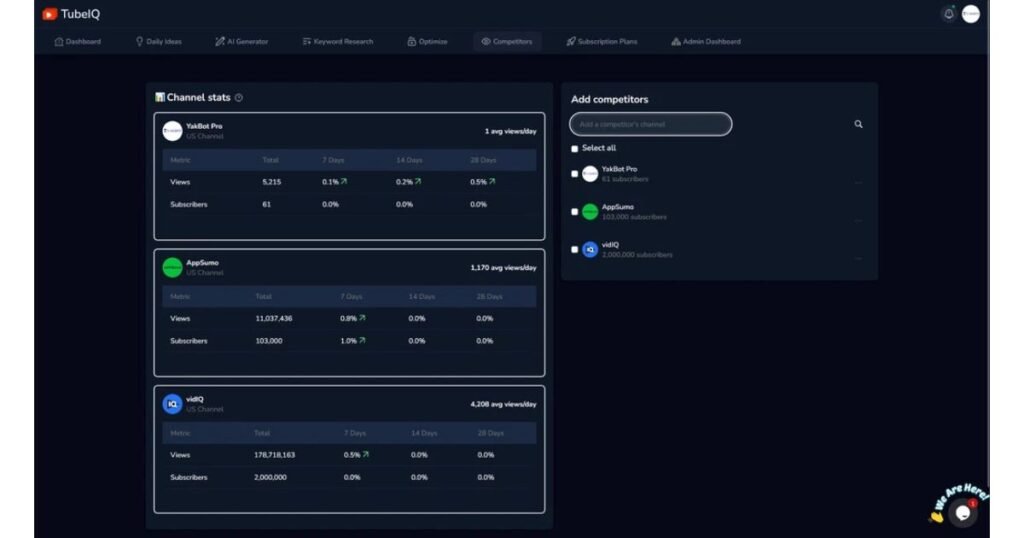This screenshot has height=538, width=1024.
Task: Click the 1,170 avg views/day label
Action: pyautogui.click(x=504, y=268)
